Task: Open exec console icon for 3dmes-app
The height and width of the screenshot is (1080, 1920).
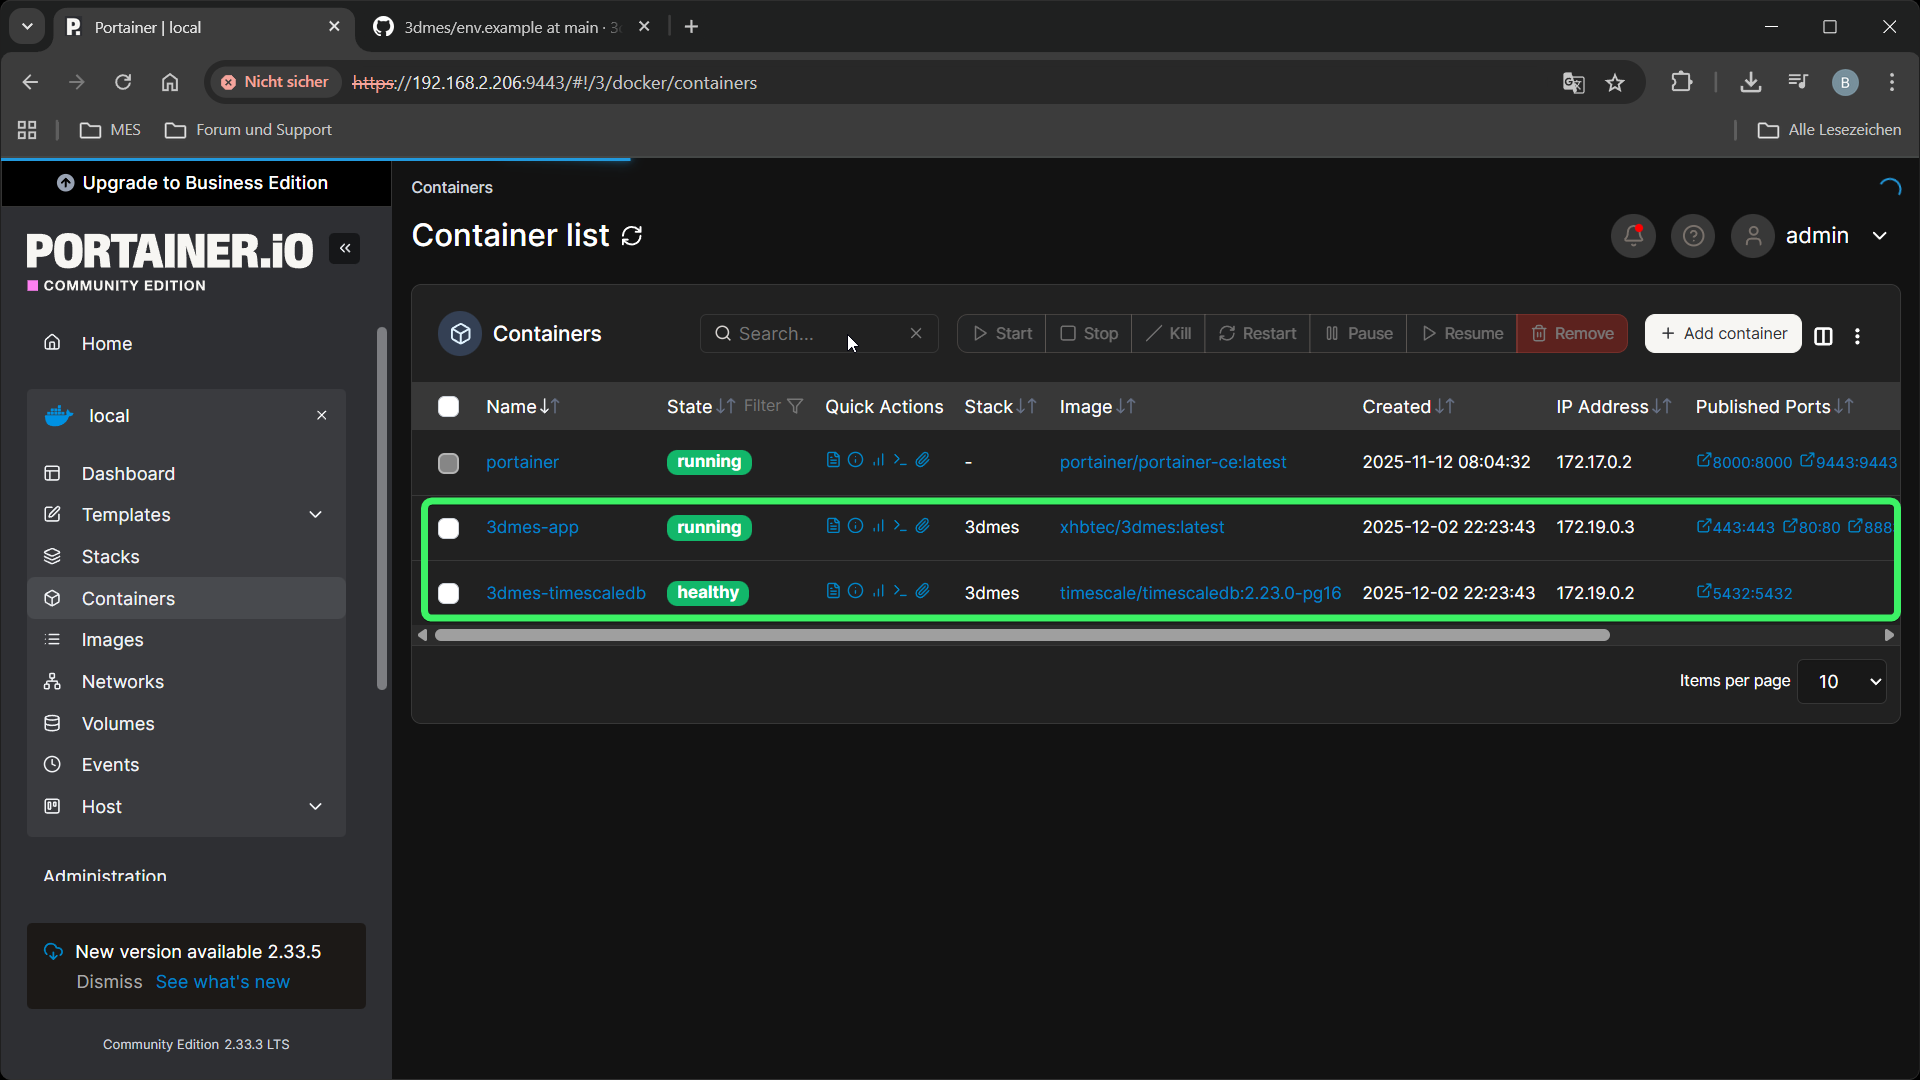Action: pos(900,526)
